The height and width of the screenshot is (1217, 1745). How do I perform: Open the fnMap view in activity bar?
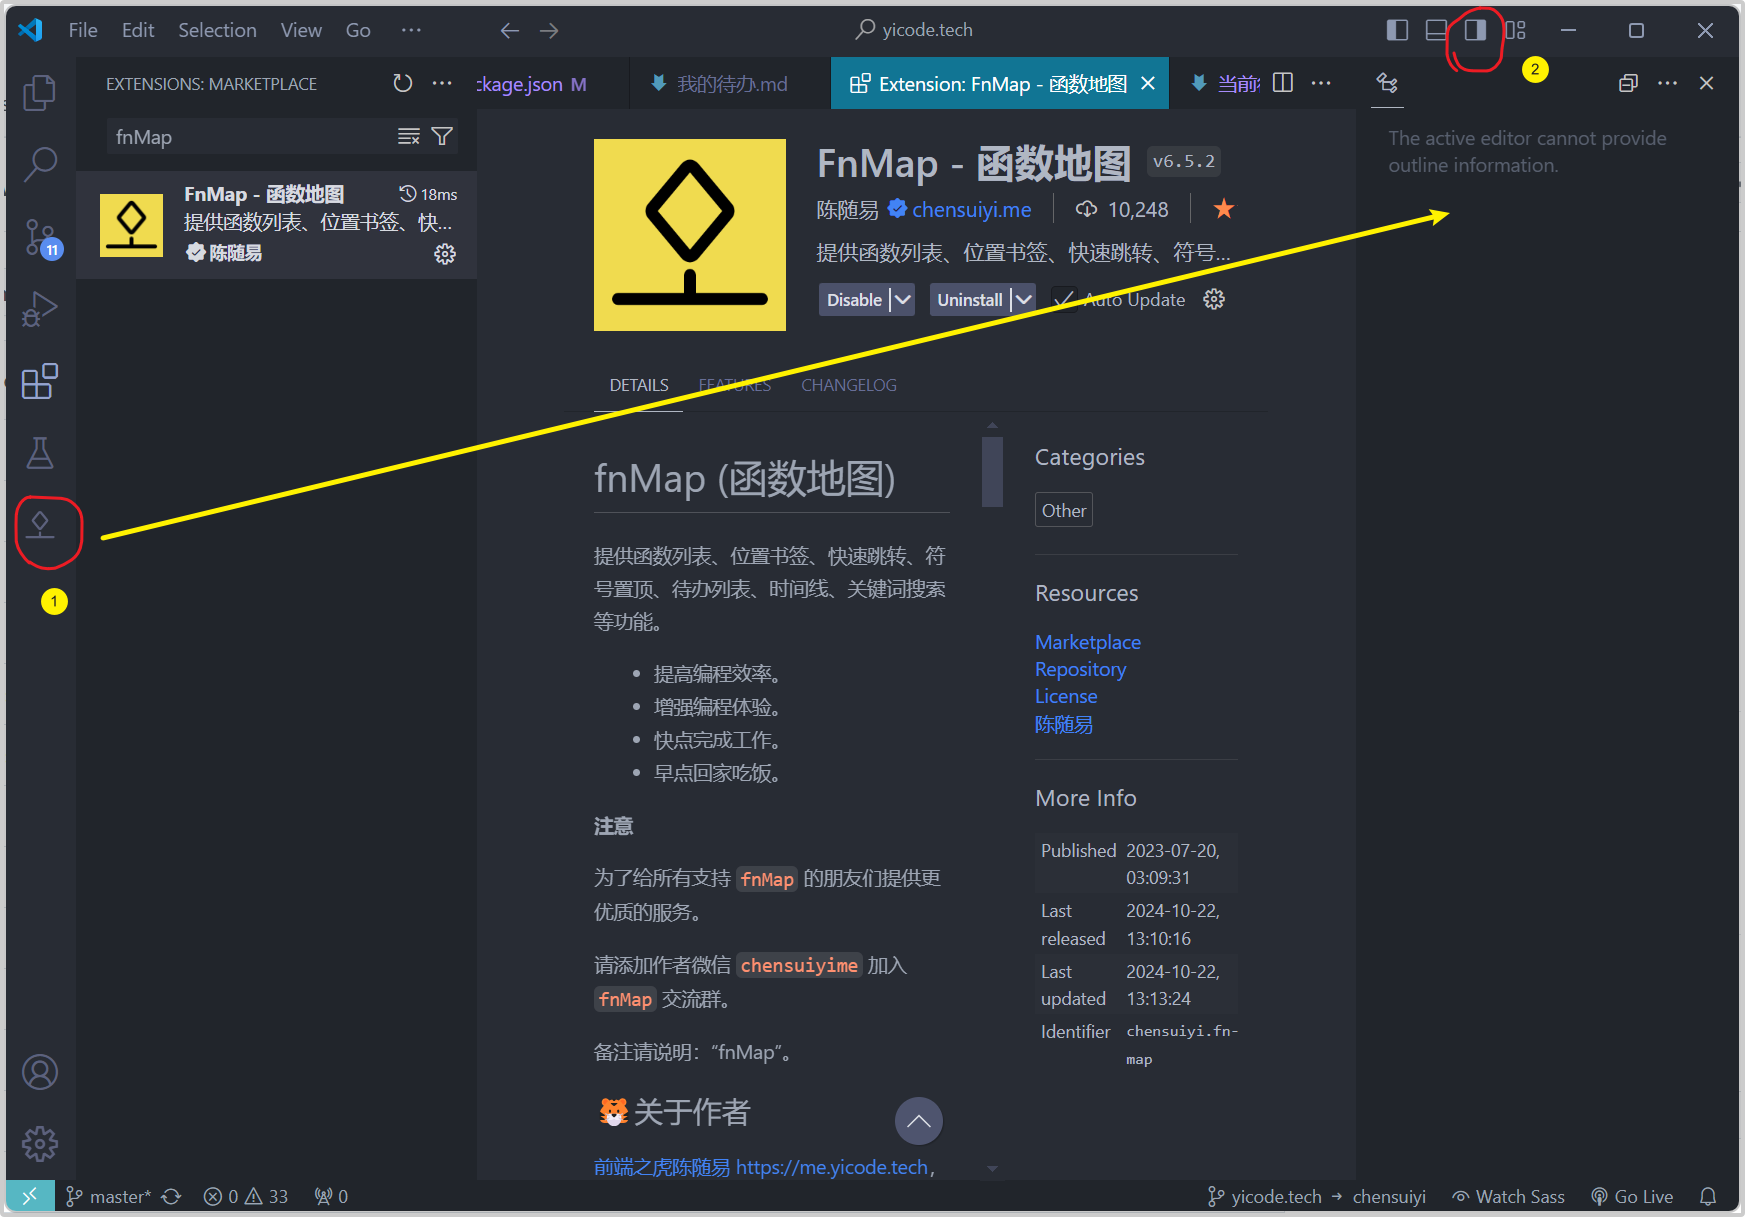coord(40,524)
